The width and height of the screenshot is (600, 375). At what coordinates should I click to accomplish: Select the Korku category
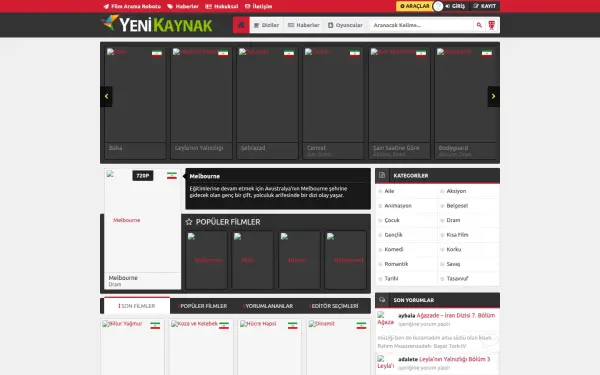(x=453, y=249)
